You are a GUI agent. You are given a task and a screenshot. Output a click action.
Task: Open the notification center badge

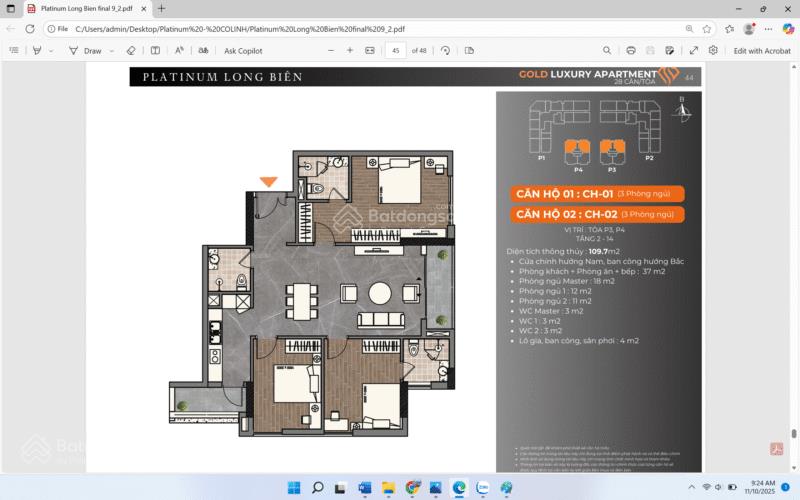(x=786, y=487)
